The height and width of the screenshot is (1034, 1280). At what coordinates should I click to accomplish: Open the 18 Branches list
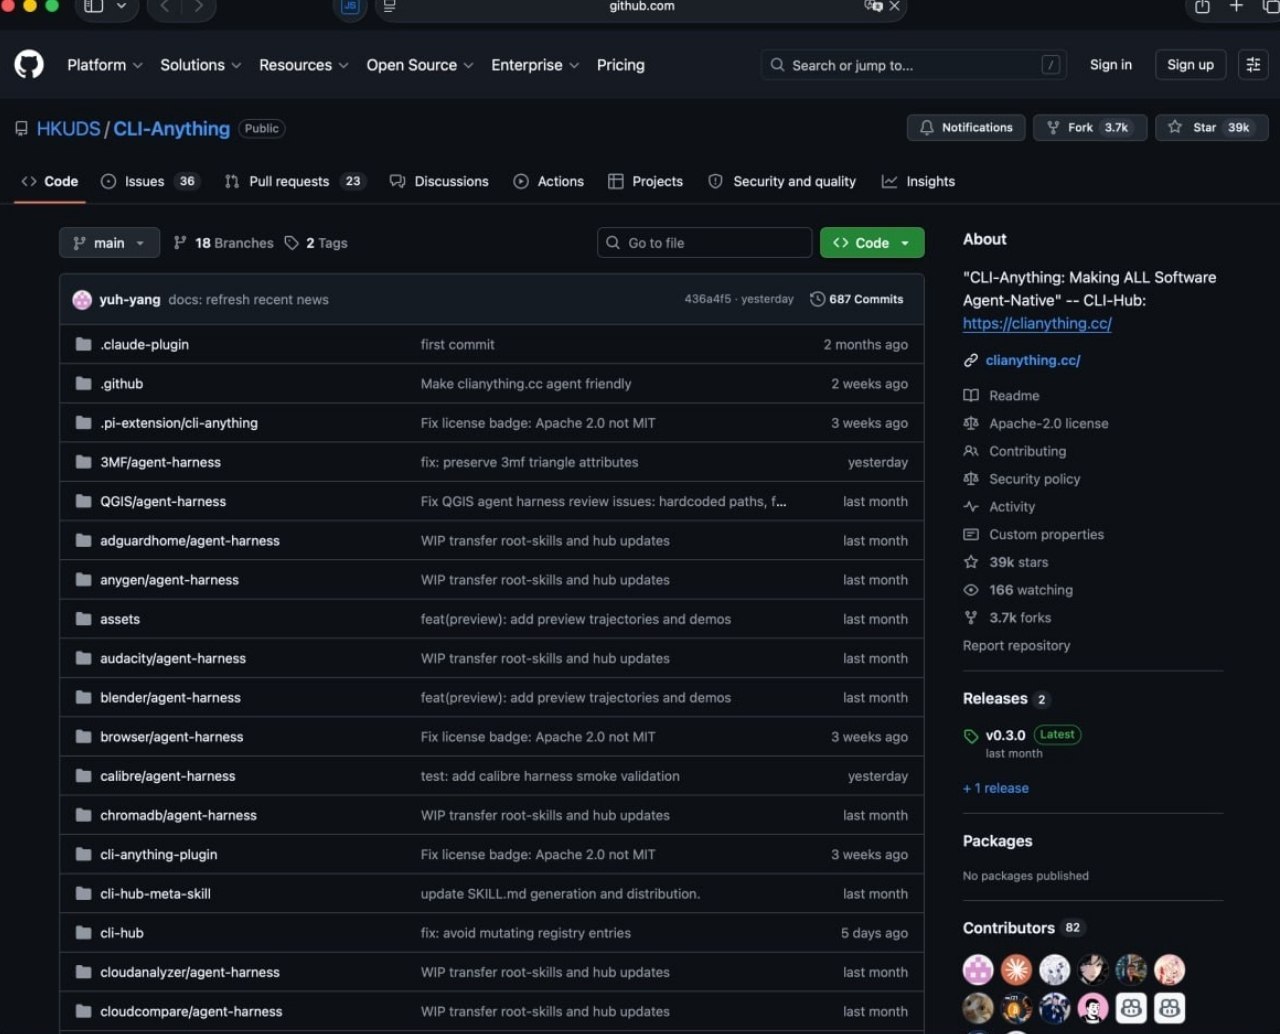coord(224,243)
